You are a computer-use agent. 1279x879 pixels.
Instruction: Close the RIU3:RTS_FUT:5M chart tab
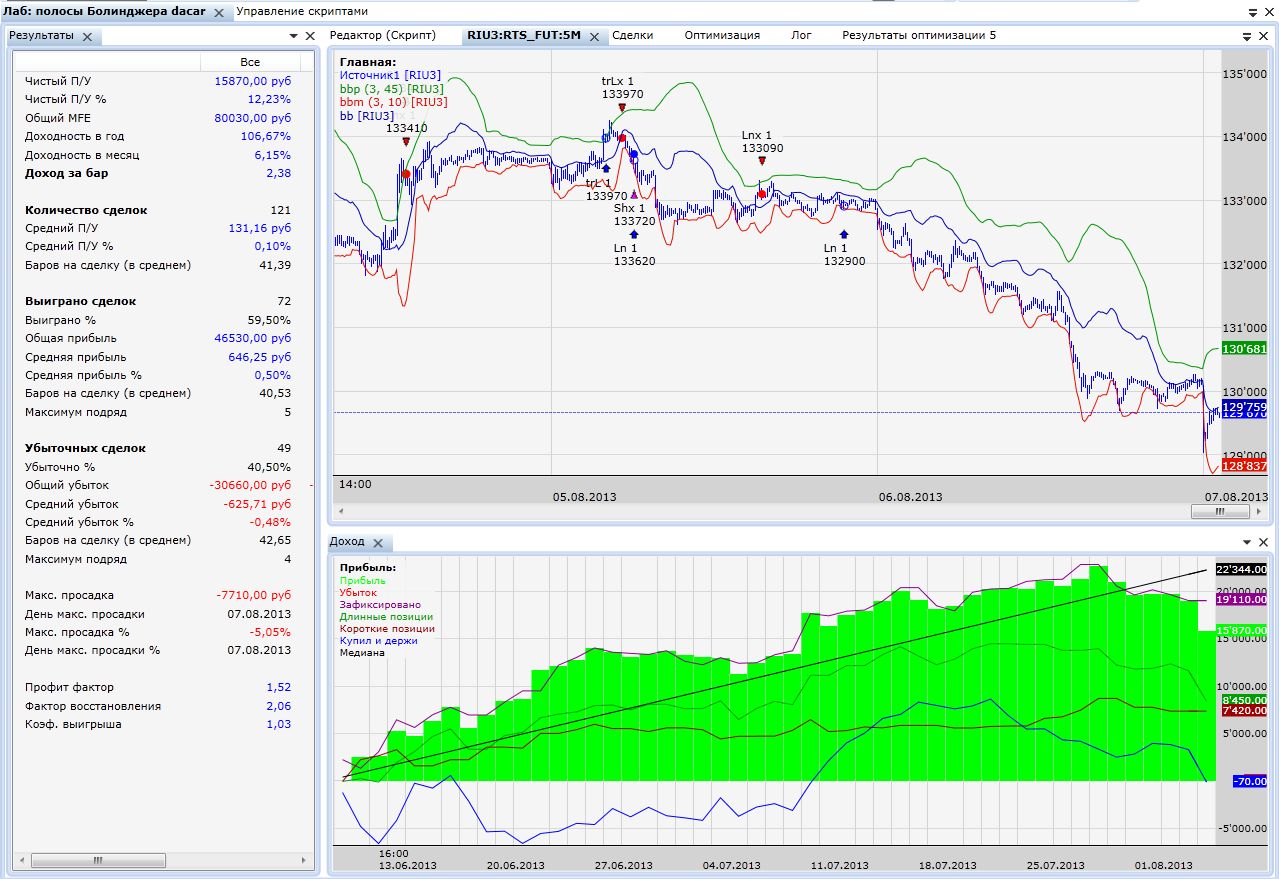click(x=594, y=37)
